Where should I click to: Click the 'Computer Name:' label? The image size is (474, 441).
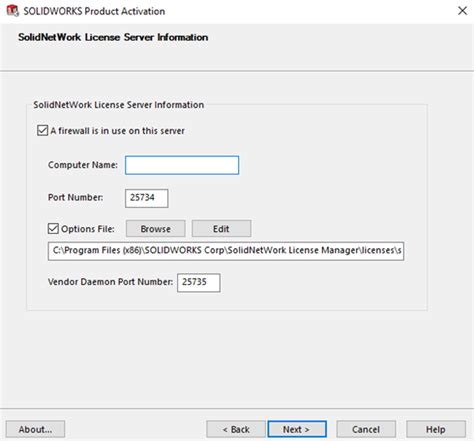(83, 165)
